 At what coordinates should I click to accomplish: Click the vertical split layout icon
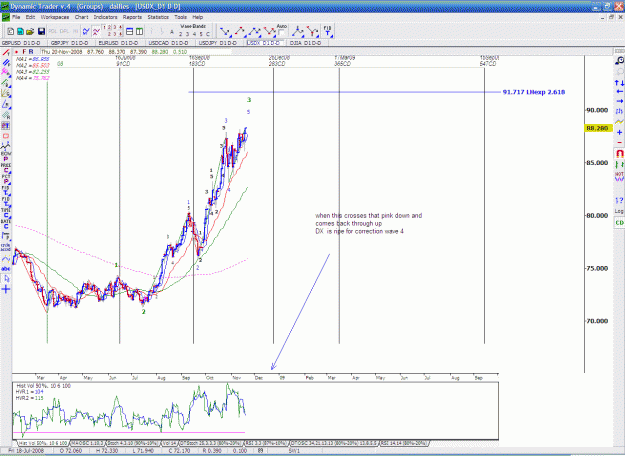tap(140, 31)
